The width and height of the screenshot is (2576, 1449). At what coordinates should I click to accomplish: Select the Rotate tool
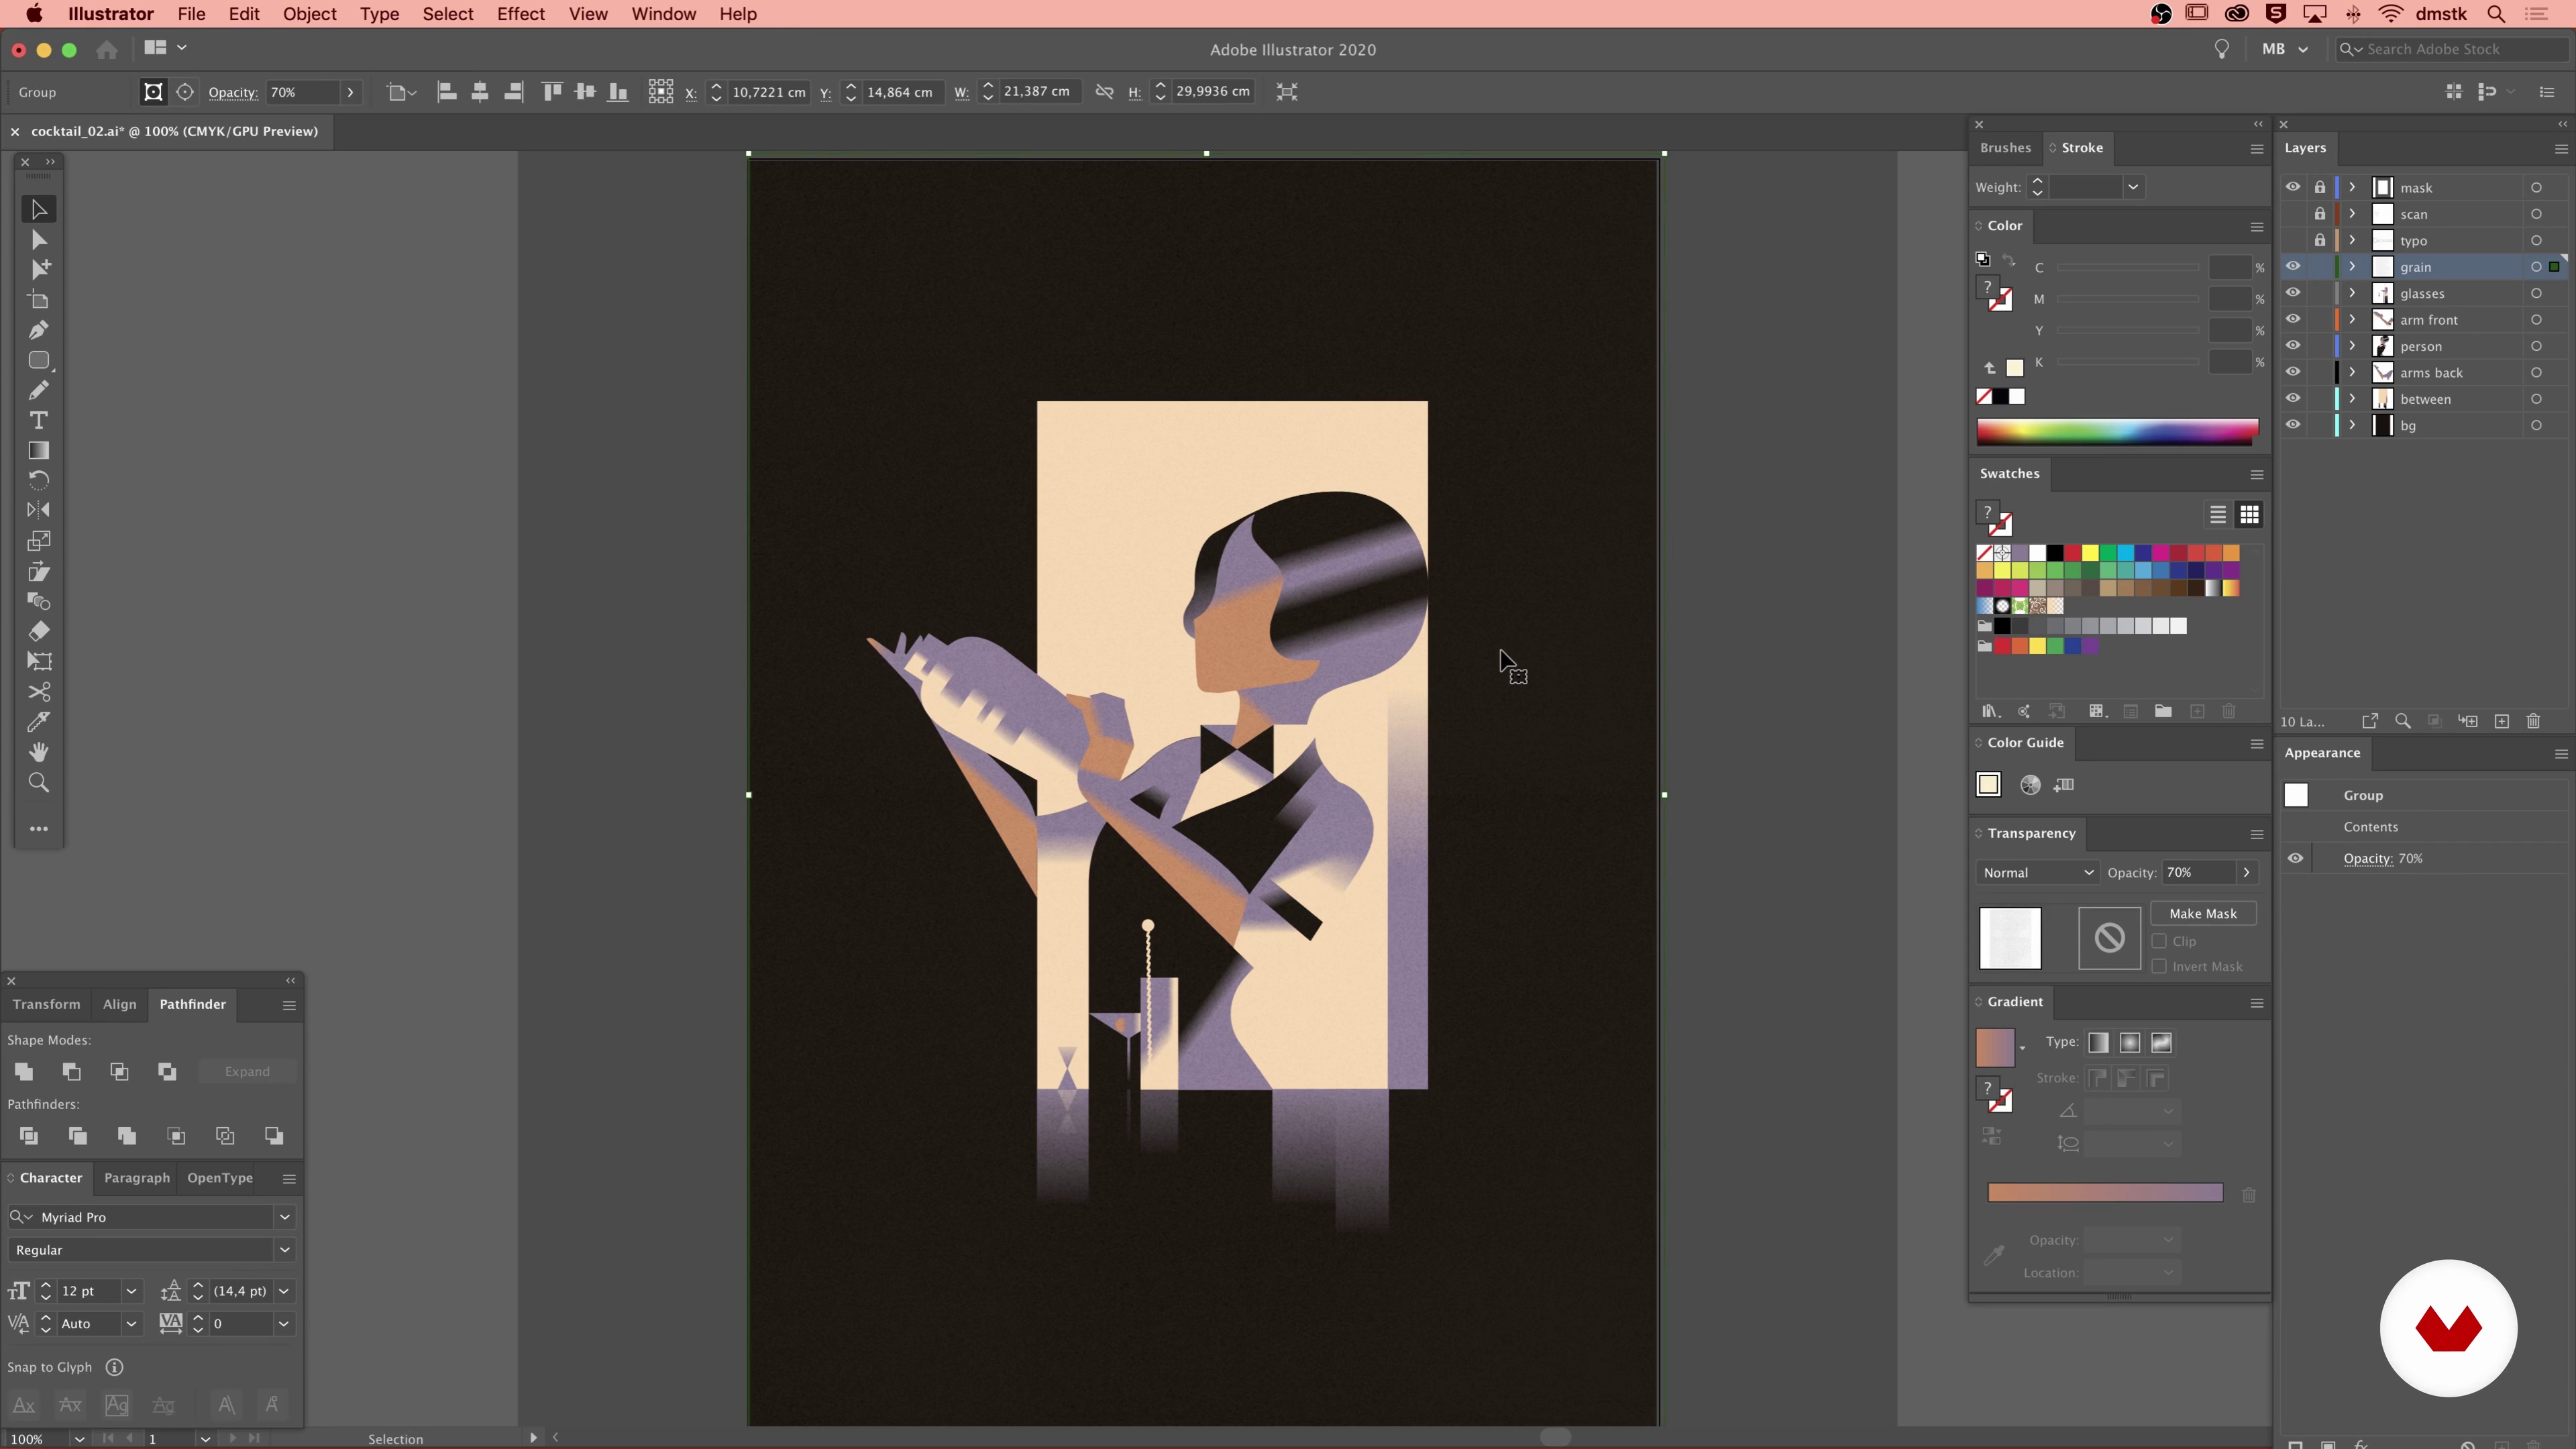(39, 480)
